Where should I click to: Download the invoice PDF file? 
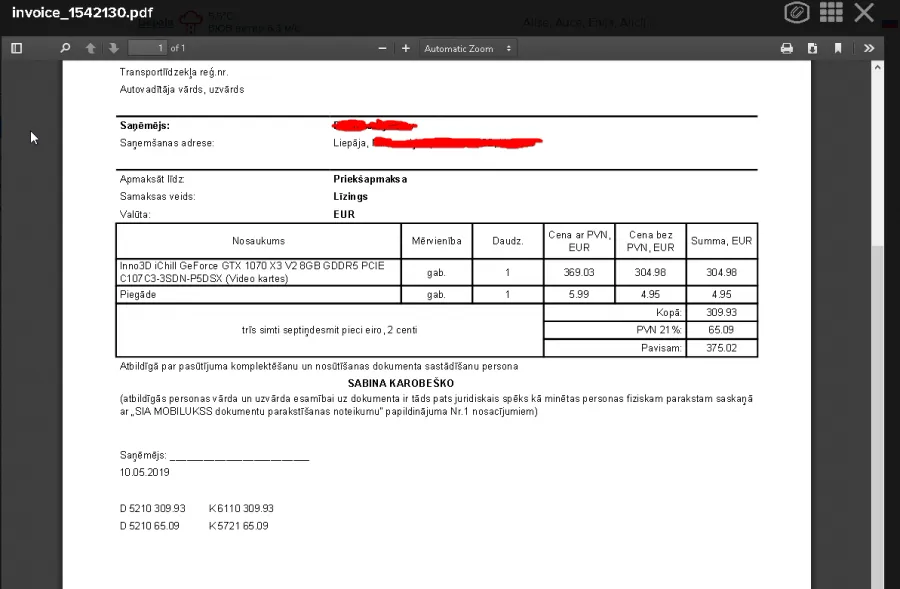tap(812, 48)
